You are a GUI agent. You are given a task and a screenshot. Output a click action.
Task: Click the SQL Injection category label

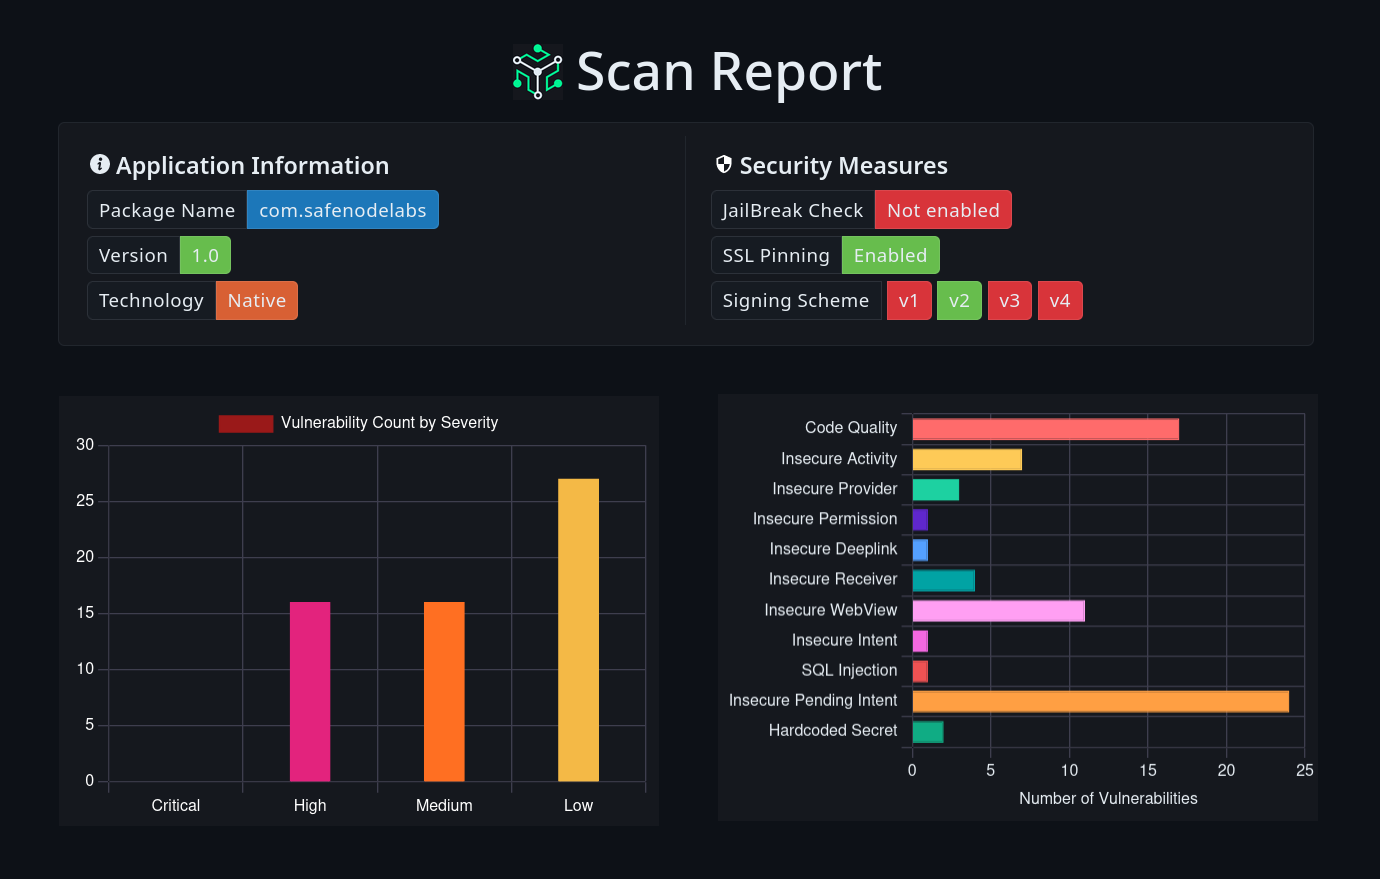tap(849, 670)
